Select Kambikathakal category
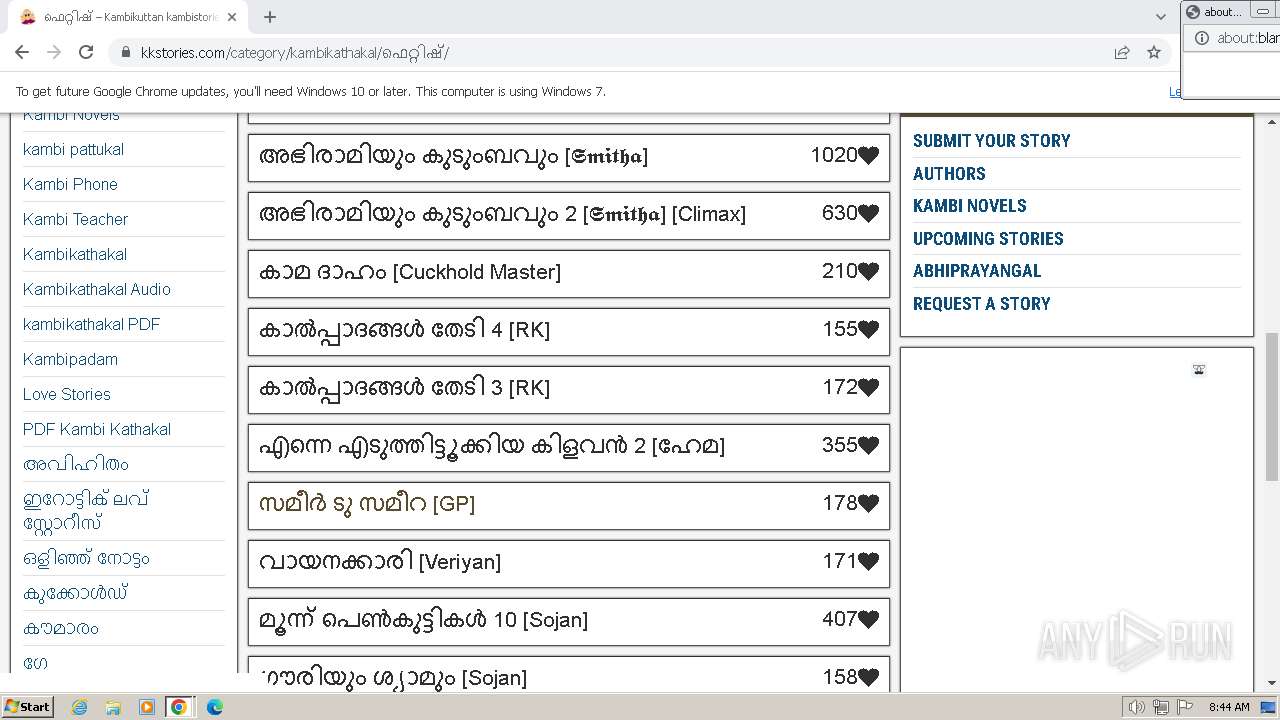The image size is (1280, 720). [x=75, y=255]
